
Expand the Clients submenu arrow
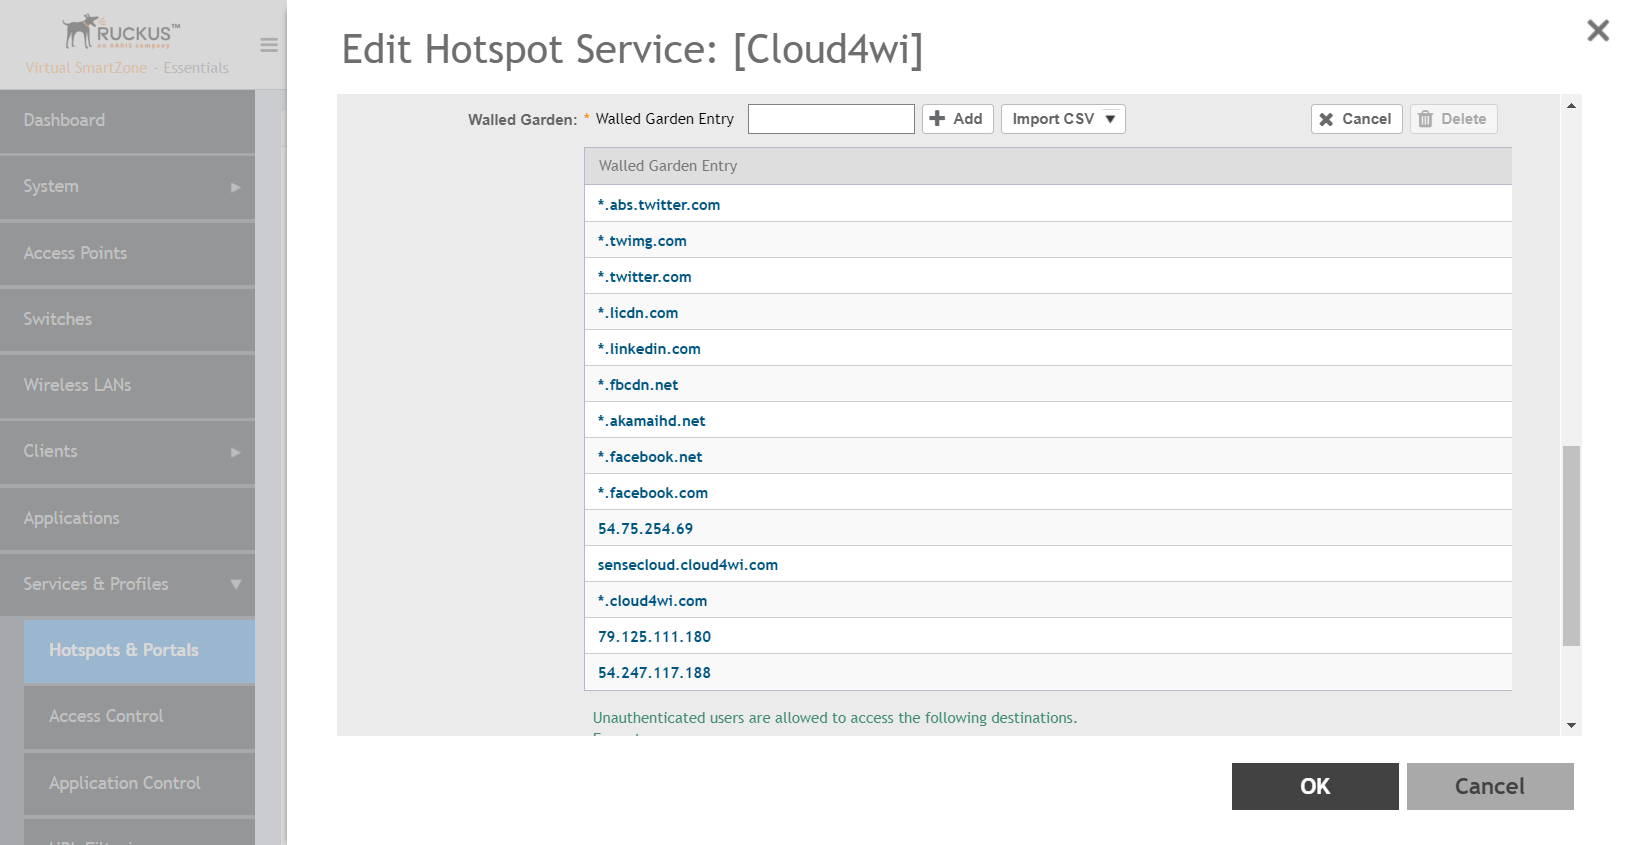coord(236,452)
